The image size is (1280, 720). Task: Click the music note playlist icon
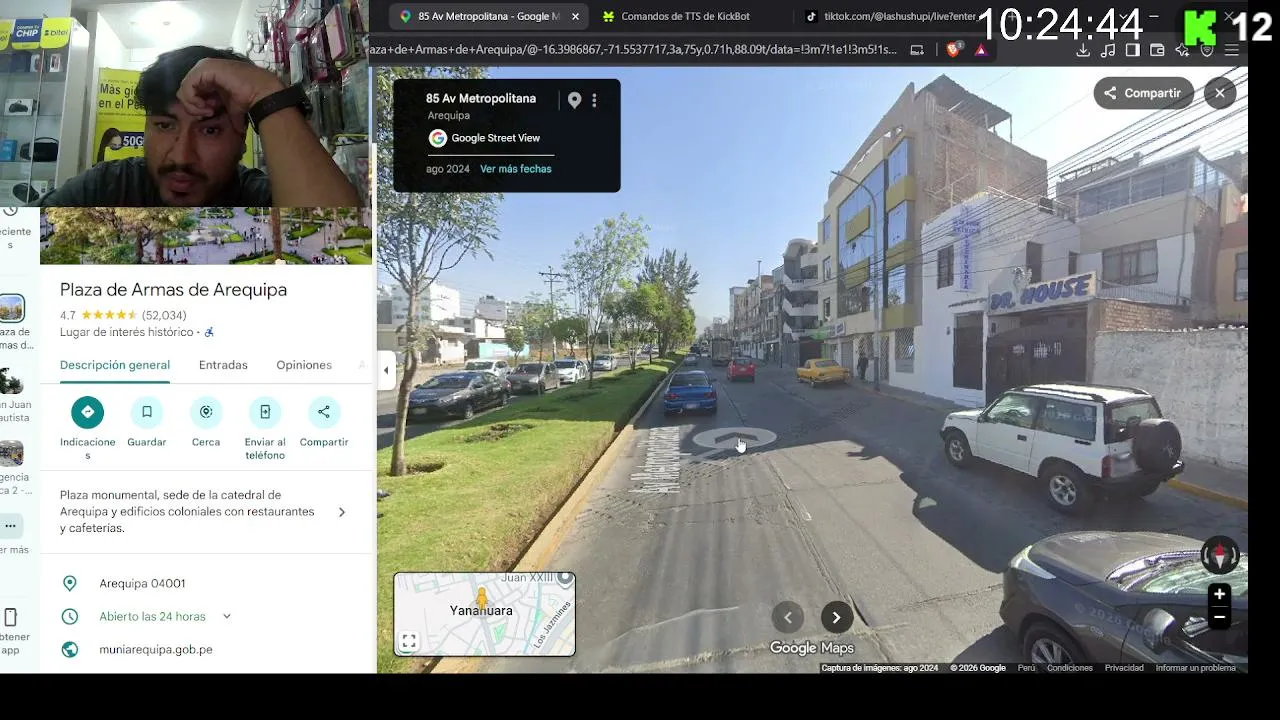[x=1108, y=50]
